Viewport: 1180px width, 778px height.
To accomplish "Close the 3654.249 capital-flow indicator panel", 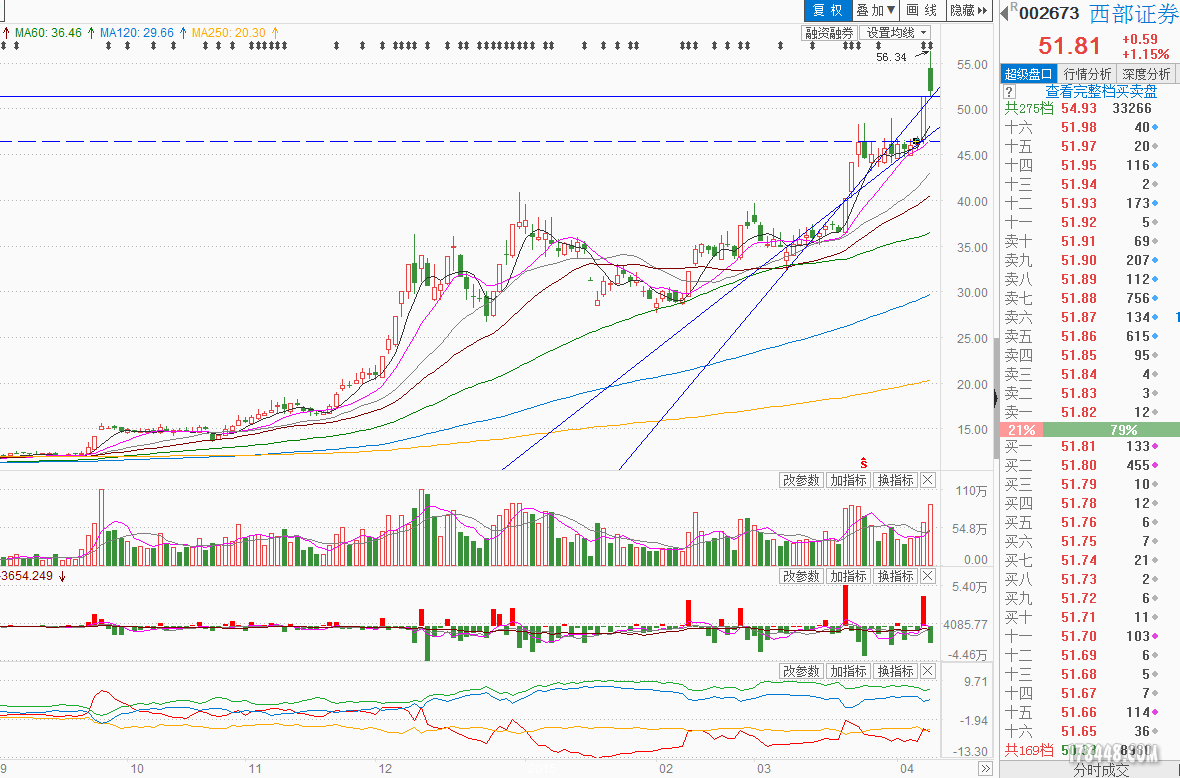I will [928, 576].
